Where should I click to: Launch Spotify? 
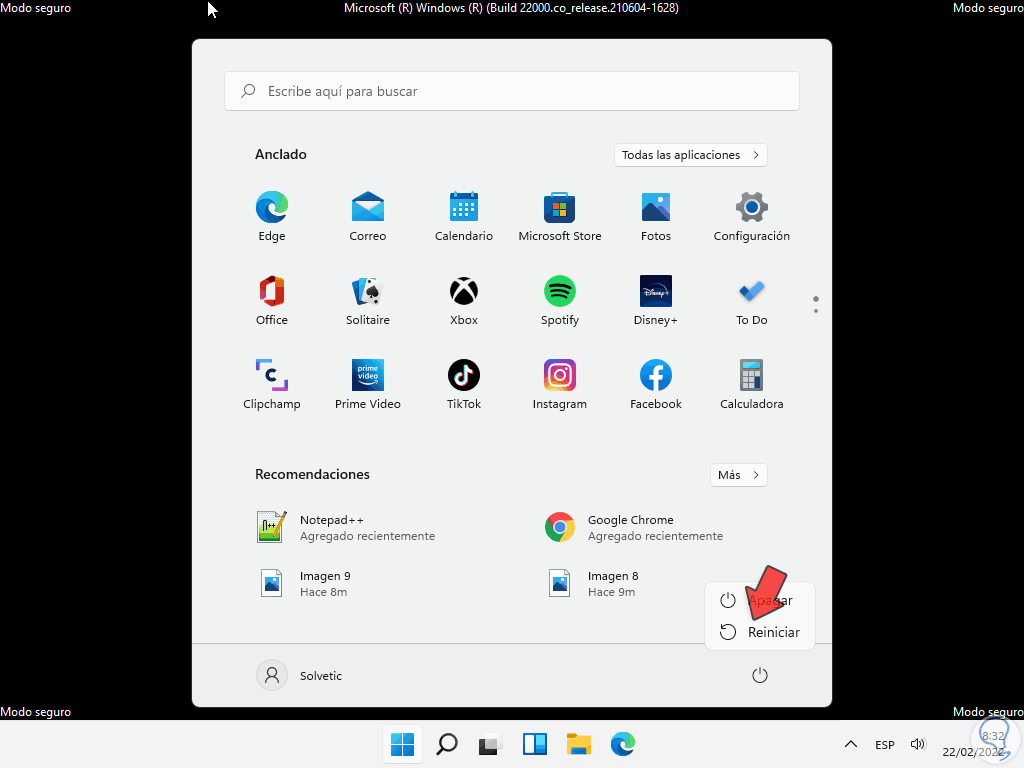click(x=560, y=300)
